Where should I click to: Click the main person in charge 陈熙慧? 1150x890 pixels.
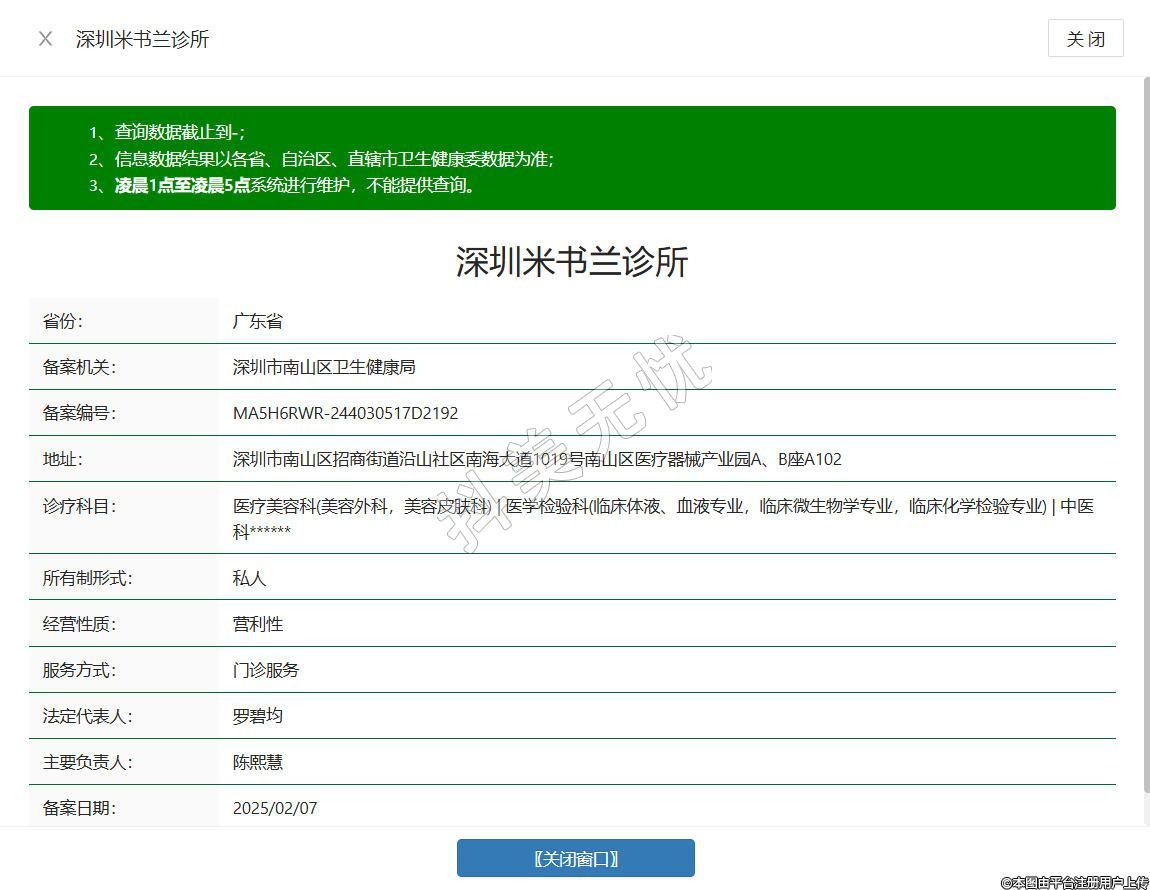258,762
